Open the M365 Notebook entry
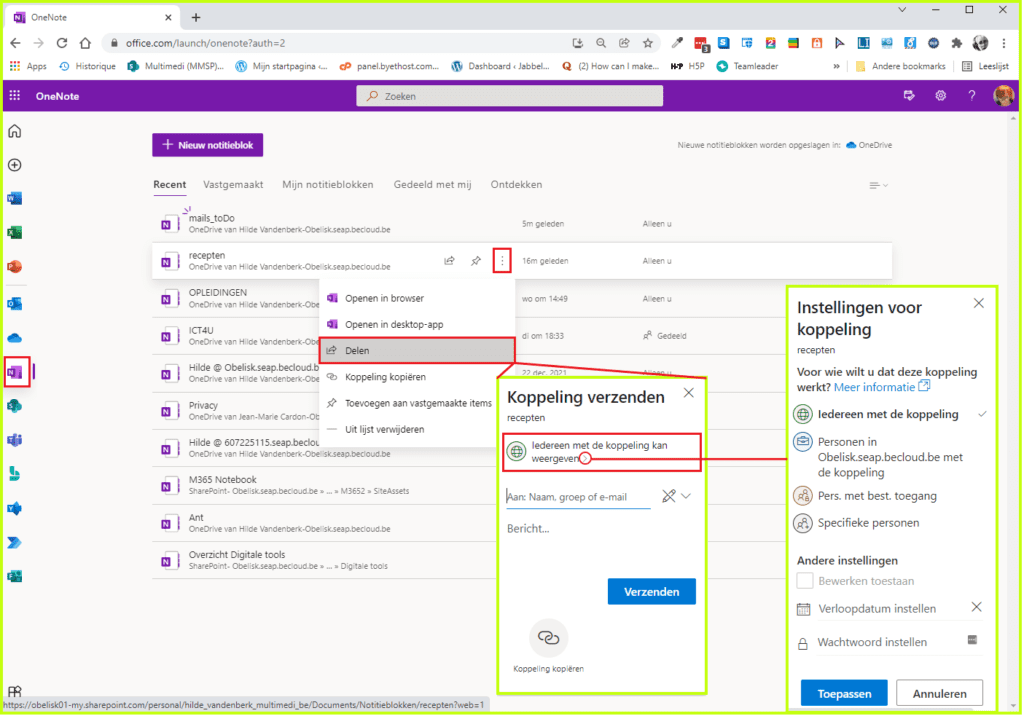The image size is (1024, 716). point(223,480)
